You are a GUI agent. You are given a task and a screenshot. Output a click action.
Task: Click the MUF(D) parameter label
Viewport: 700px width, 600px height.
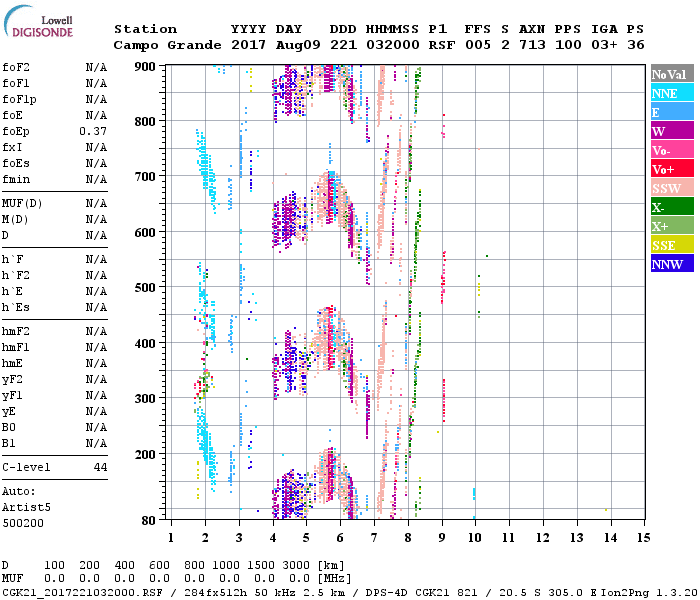(21, 203)
